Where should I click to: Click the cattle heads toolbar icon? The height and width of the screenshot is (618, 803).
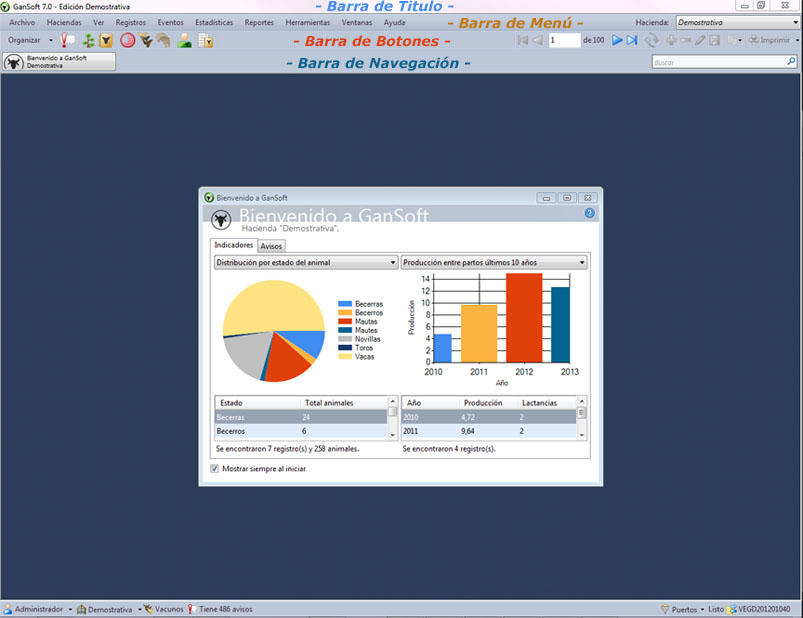coord(146,40)
